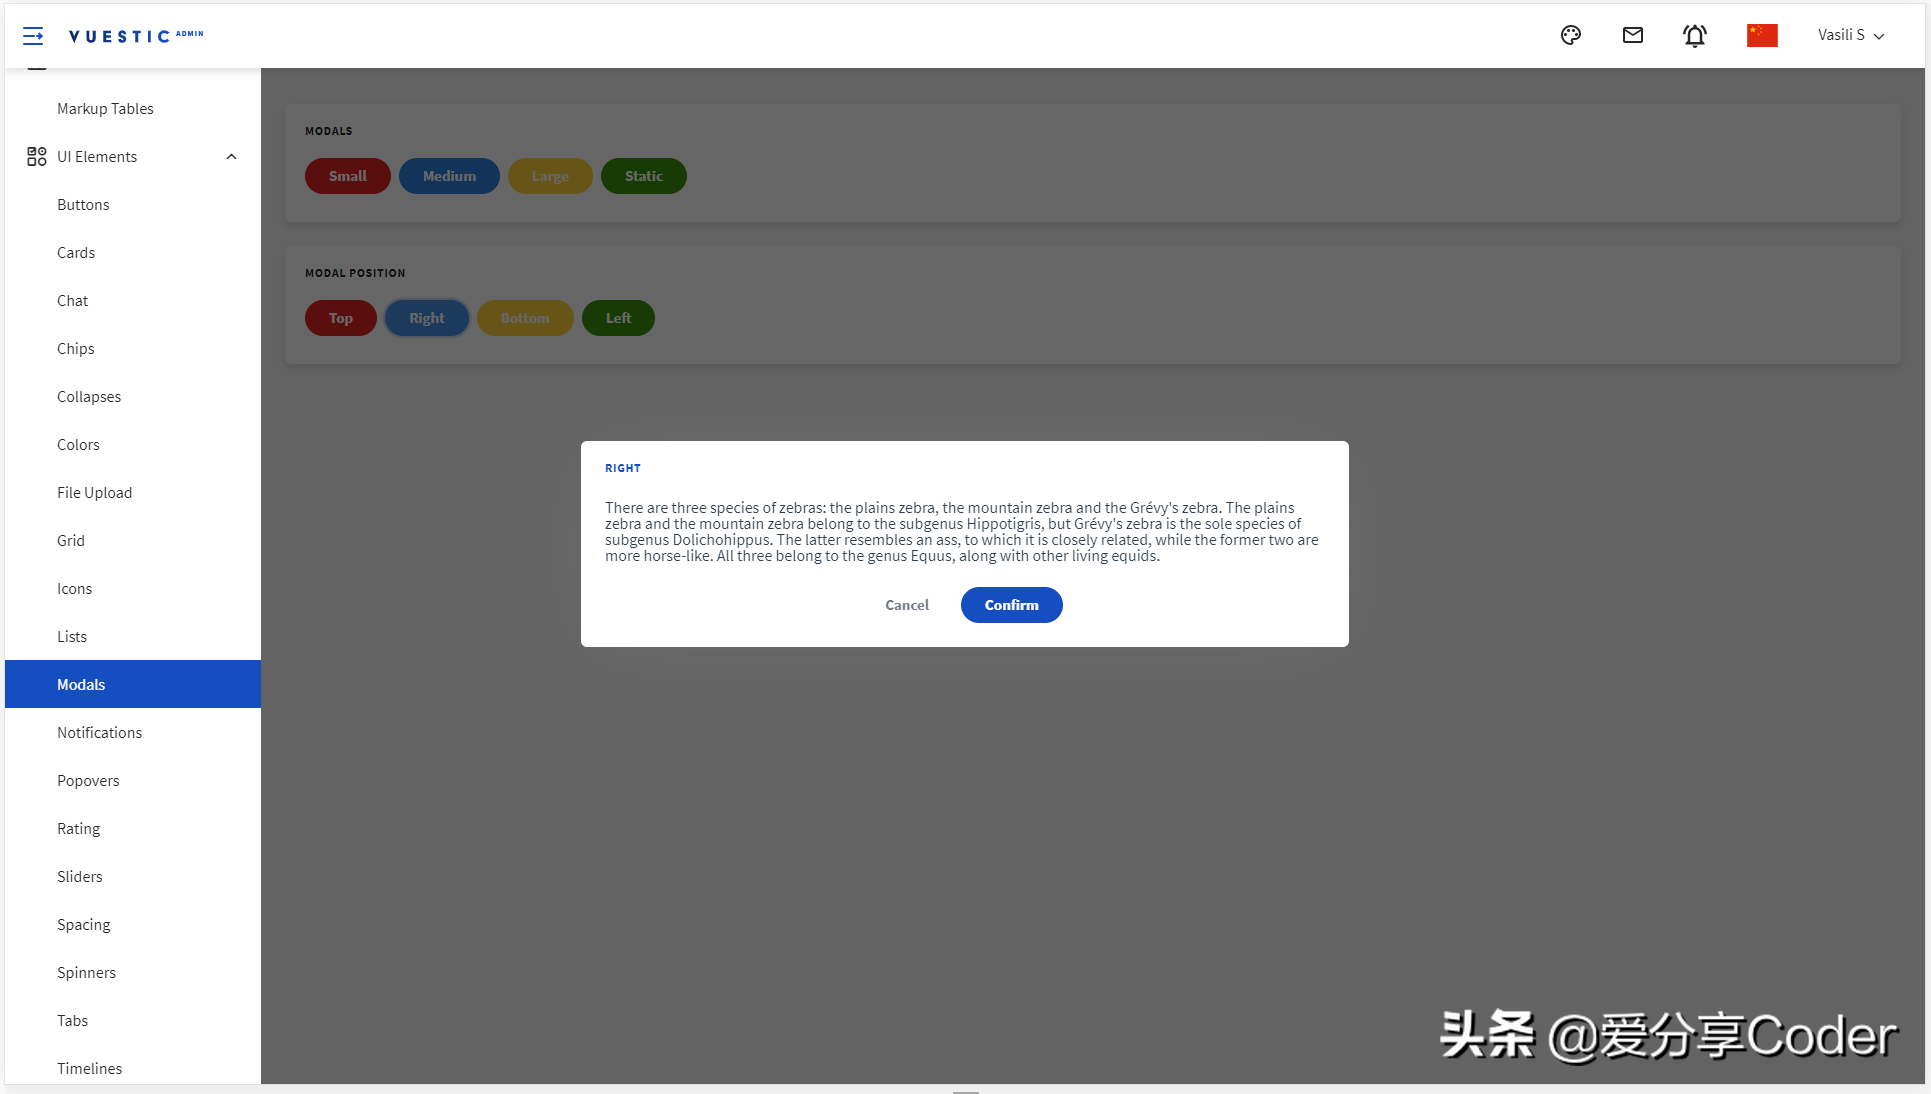The width and height of the screenshot is (1931, 1094).
Task: Click the hamburger menu icon
Action: [32, 33]
